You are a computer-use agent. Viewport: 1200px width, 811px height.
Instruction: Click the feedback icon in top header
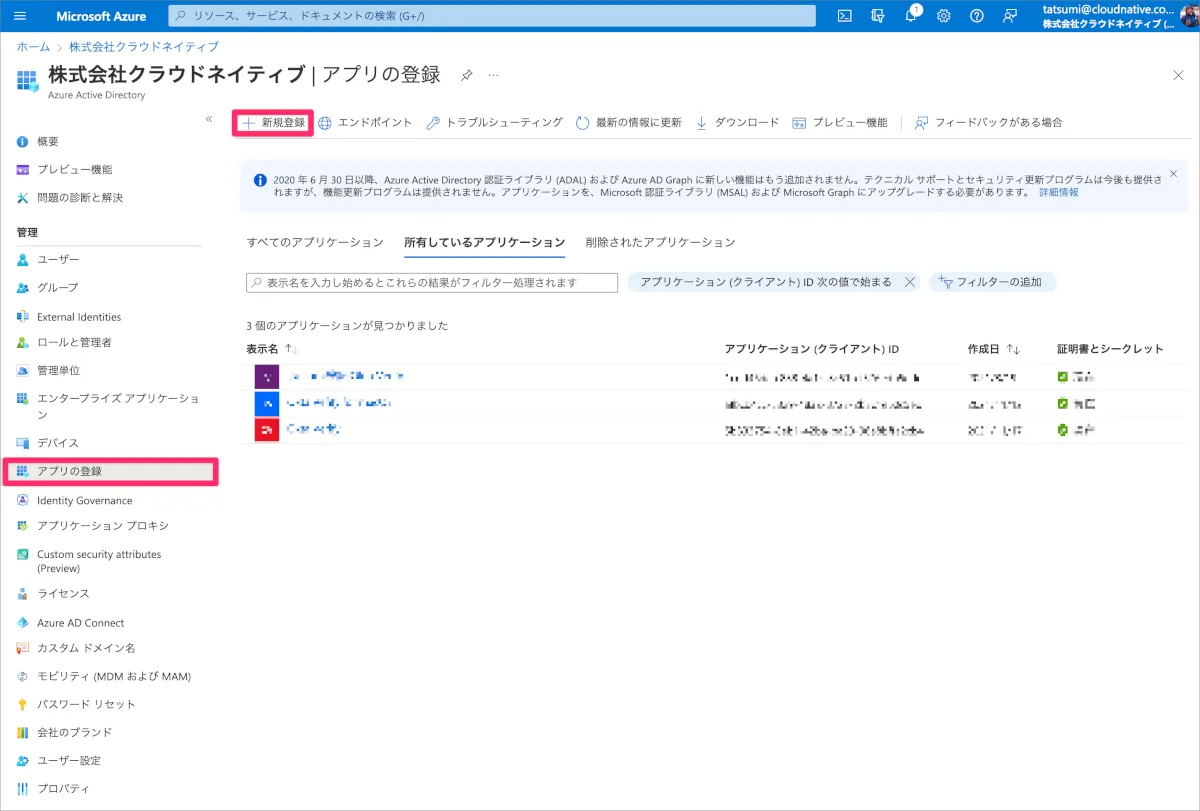pos(1010,16)
